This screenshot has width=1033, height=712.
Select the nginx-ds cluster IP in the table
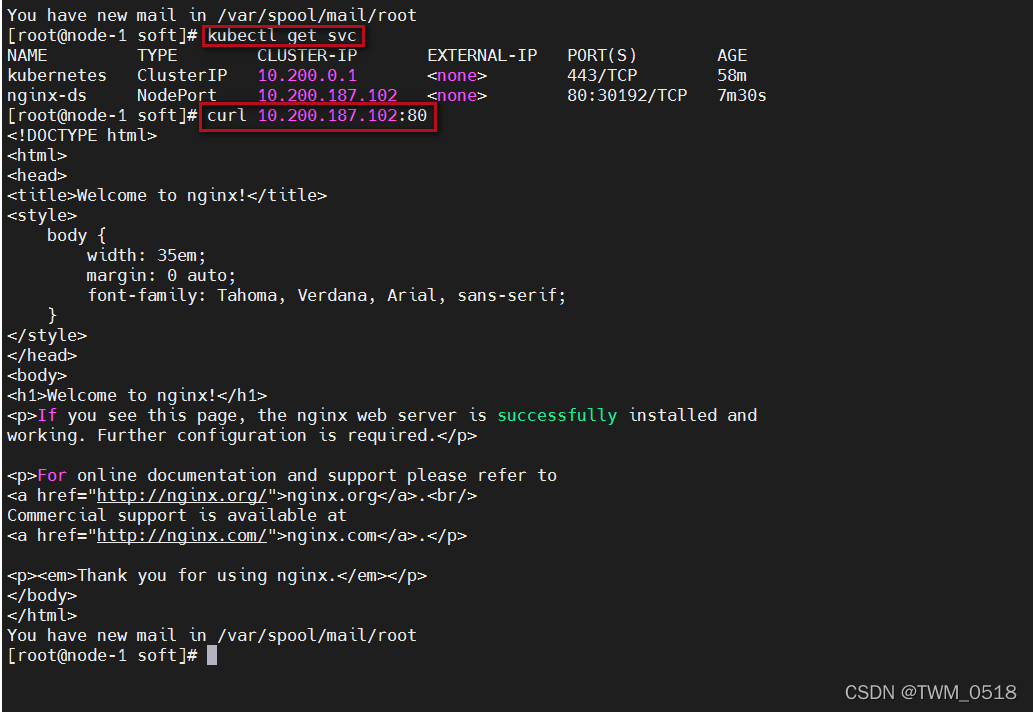click(327, 96)
